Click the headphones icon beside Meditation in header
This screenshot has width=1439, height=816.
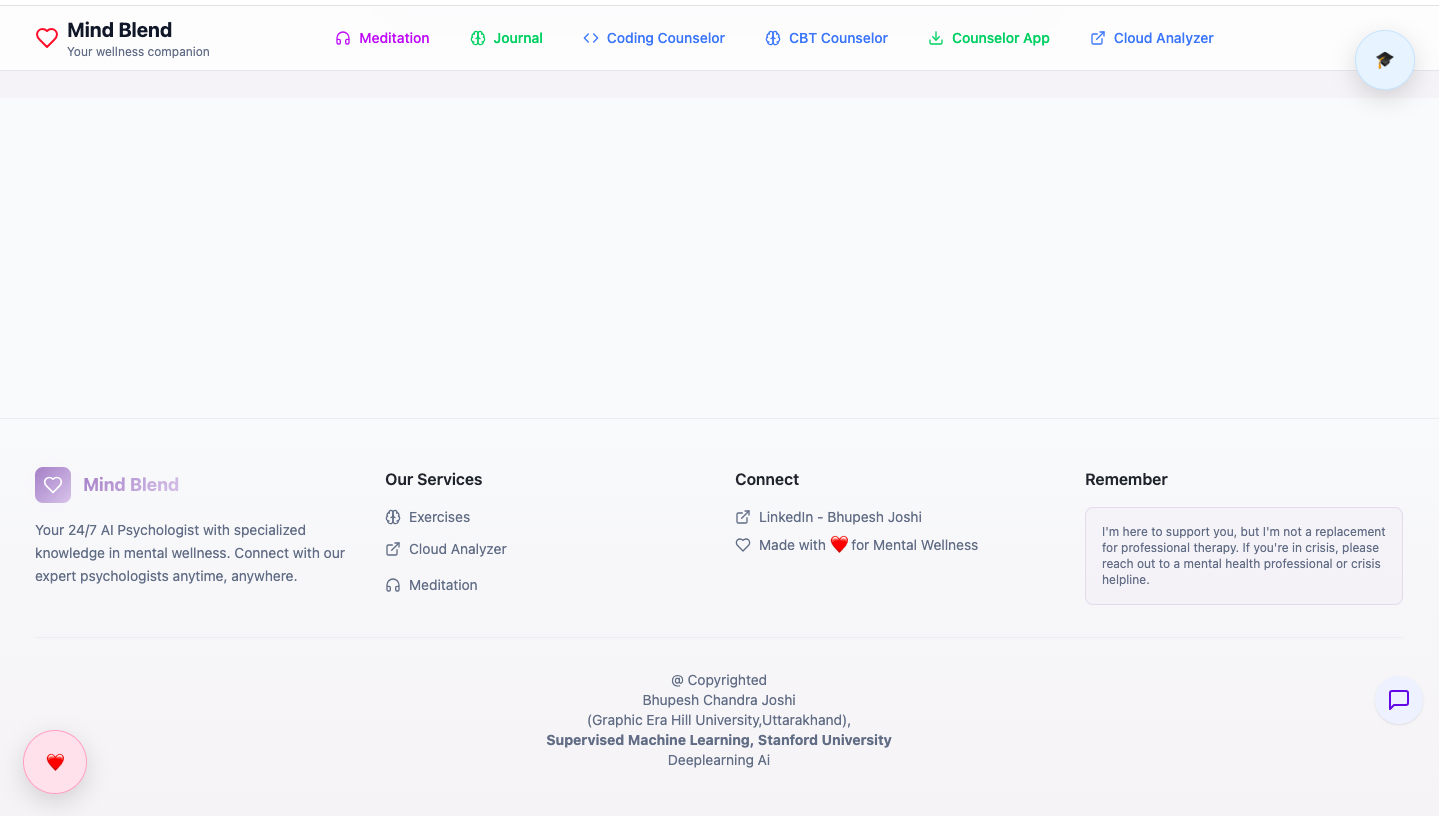coord(343,38)
